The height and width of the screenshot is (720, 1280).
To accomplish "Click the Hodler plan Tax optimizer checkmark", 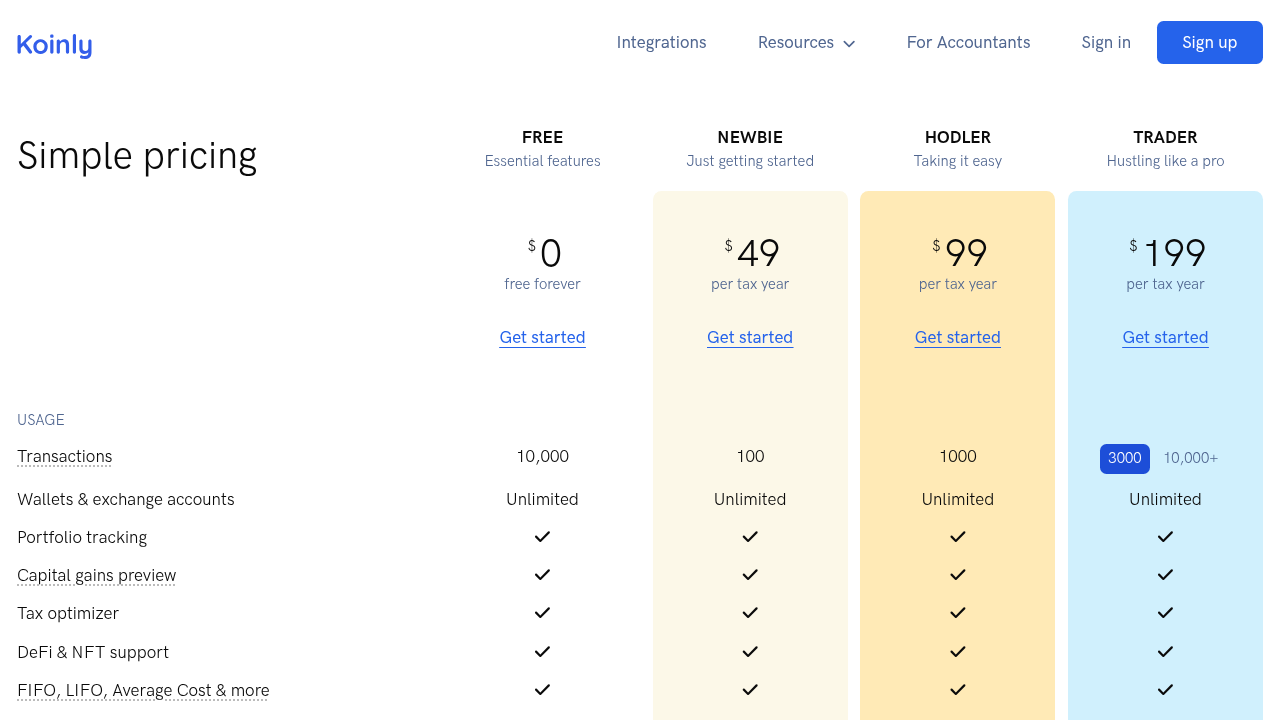I will (x=958, y=613).
